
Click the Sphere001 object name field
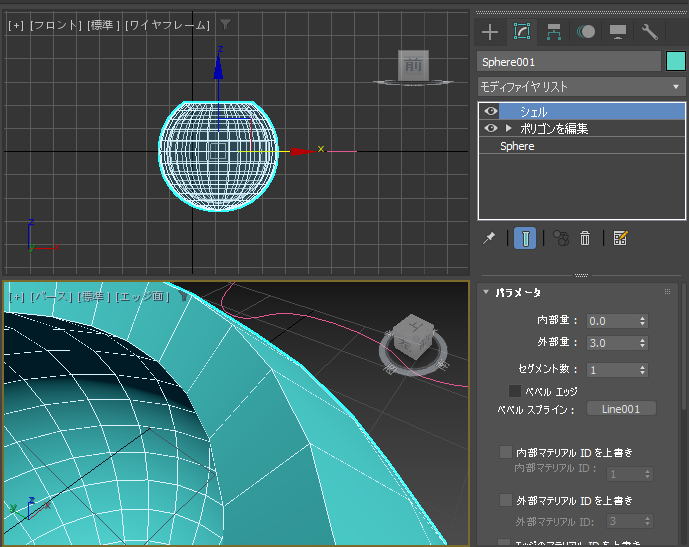[569, 62]
